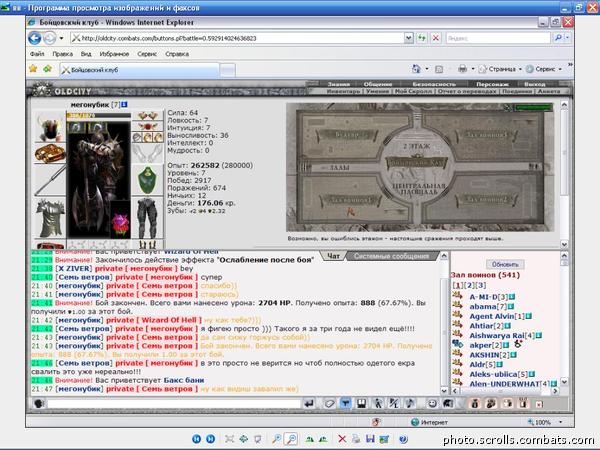This screenshot has height=450, width=600.
Task: Click the Add to Favorites icon
Action: pos(47,69)
